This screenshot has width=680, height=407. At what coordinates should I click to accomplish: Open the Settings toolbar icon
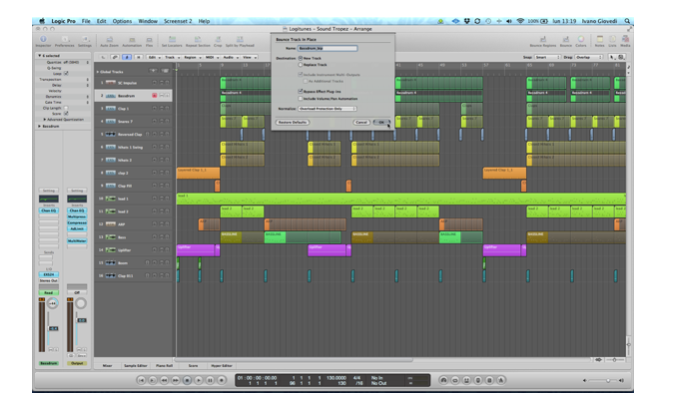pos(85,41)
